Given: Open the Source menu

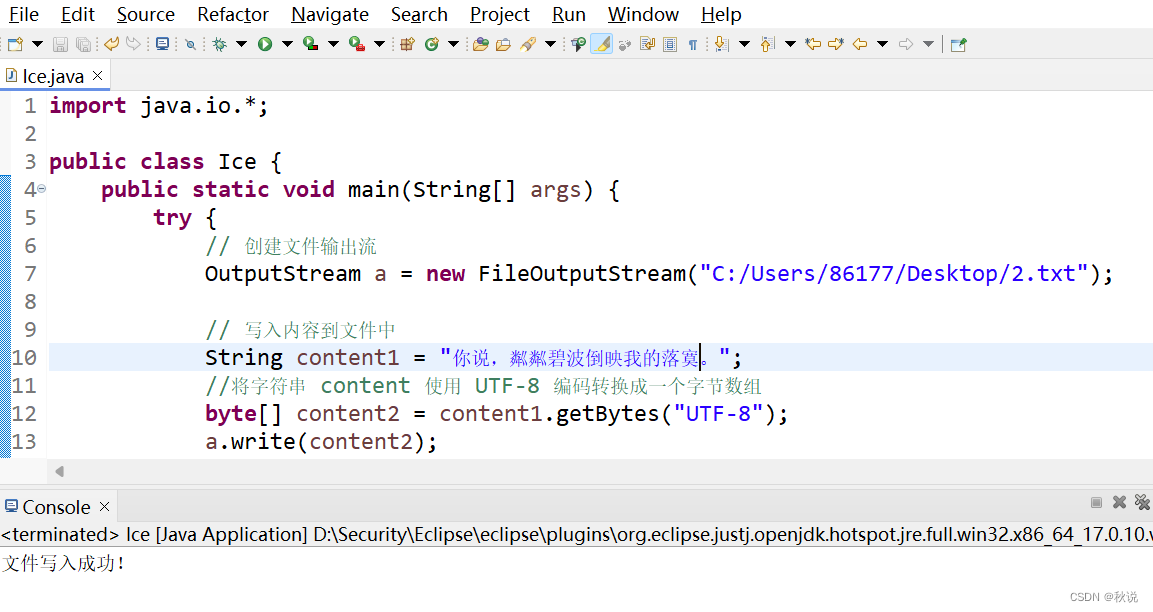Looking at the screenshot, I should (146, 15).
